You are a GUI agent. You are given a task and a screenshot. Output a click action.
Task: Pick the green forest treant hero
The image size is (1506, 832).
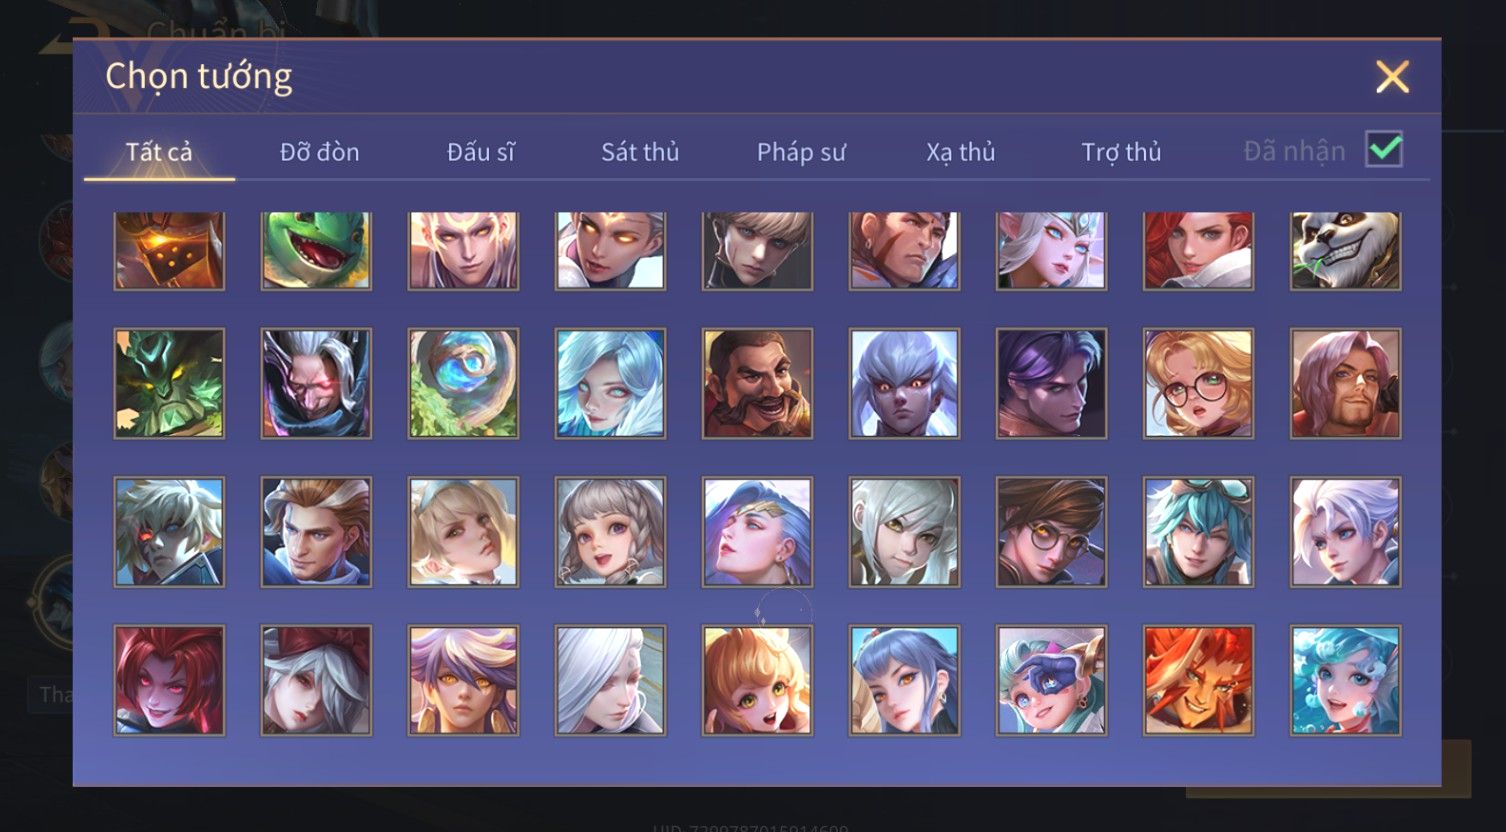(x=169, y=384)
